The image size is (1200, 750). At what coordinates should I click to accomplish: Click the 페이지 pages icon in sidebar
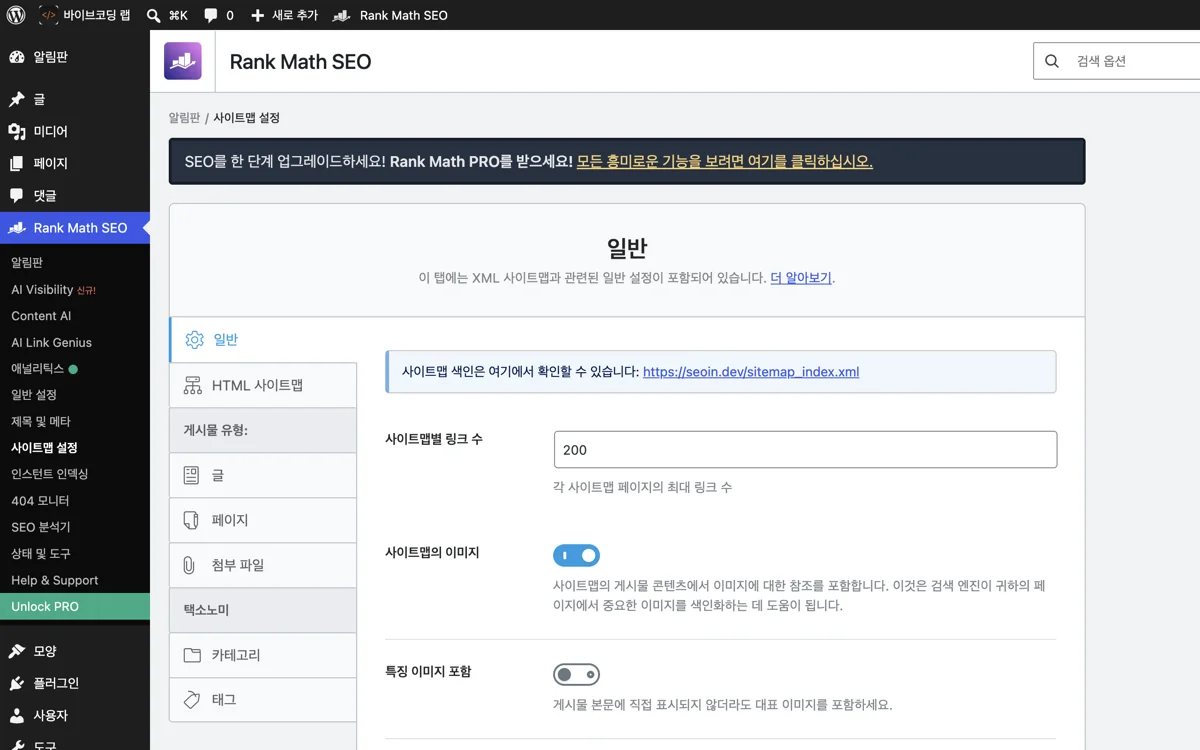(17, 163)
